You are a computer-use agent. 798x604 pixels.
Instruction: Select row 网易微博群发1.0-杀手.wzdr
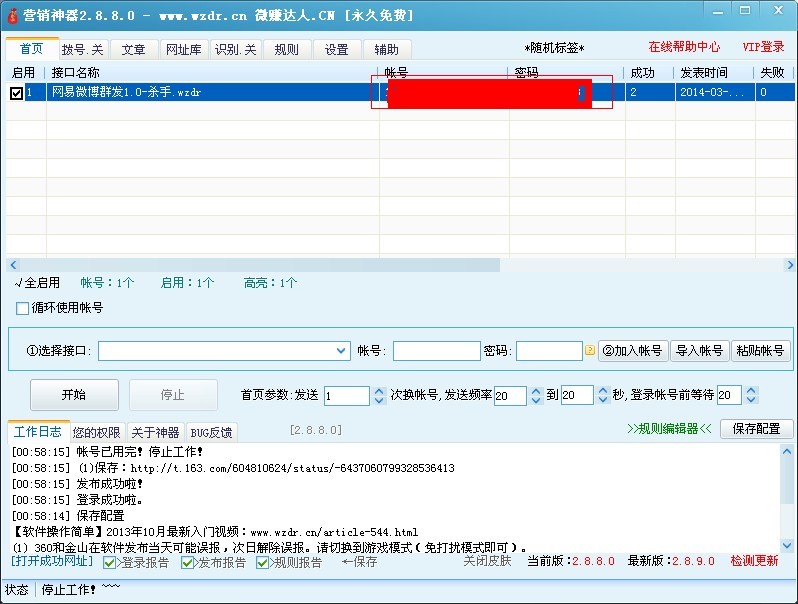(x=401, y=93)
